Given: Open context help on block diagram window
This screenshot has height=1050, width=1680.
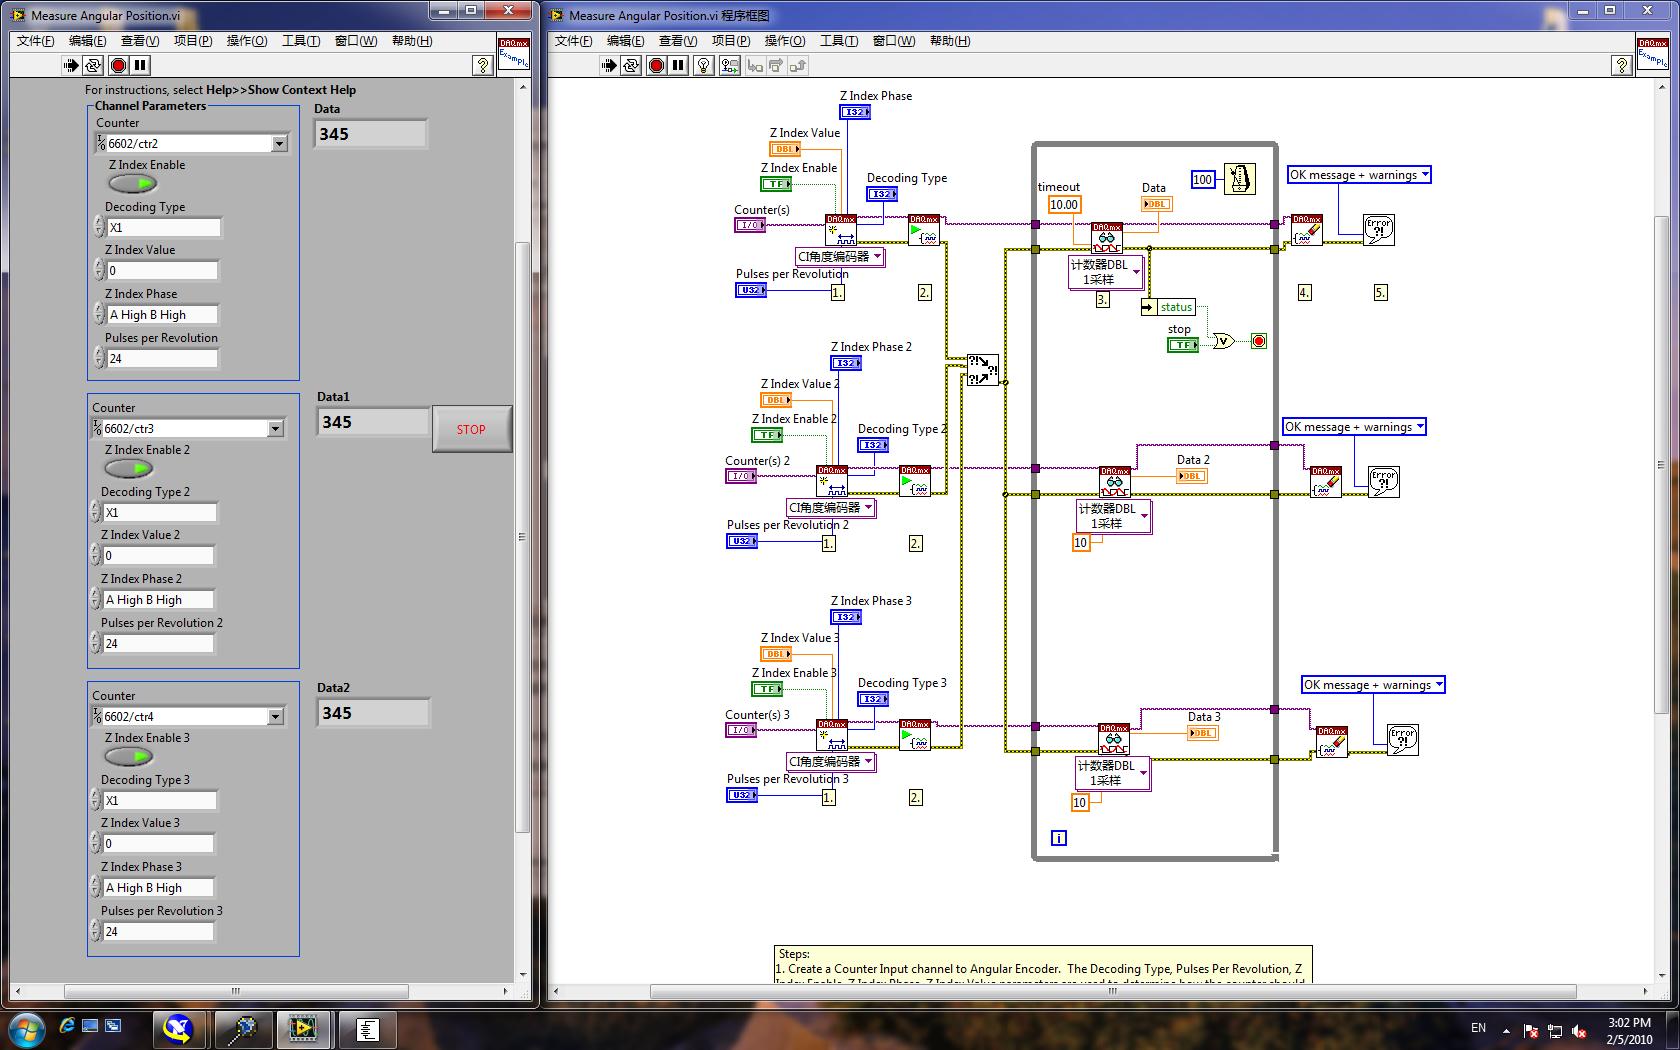Looking at the screenshot, I should (x=1621, y=66).
